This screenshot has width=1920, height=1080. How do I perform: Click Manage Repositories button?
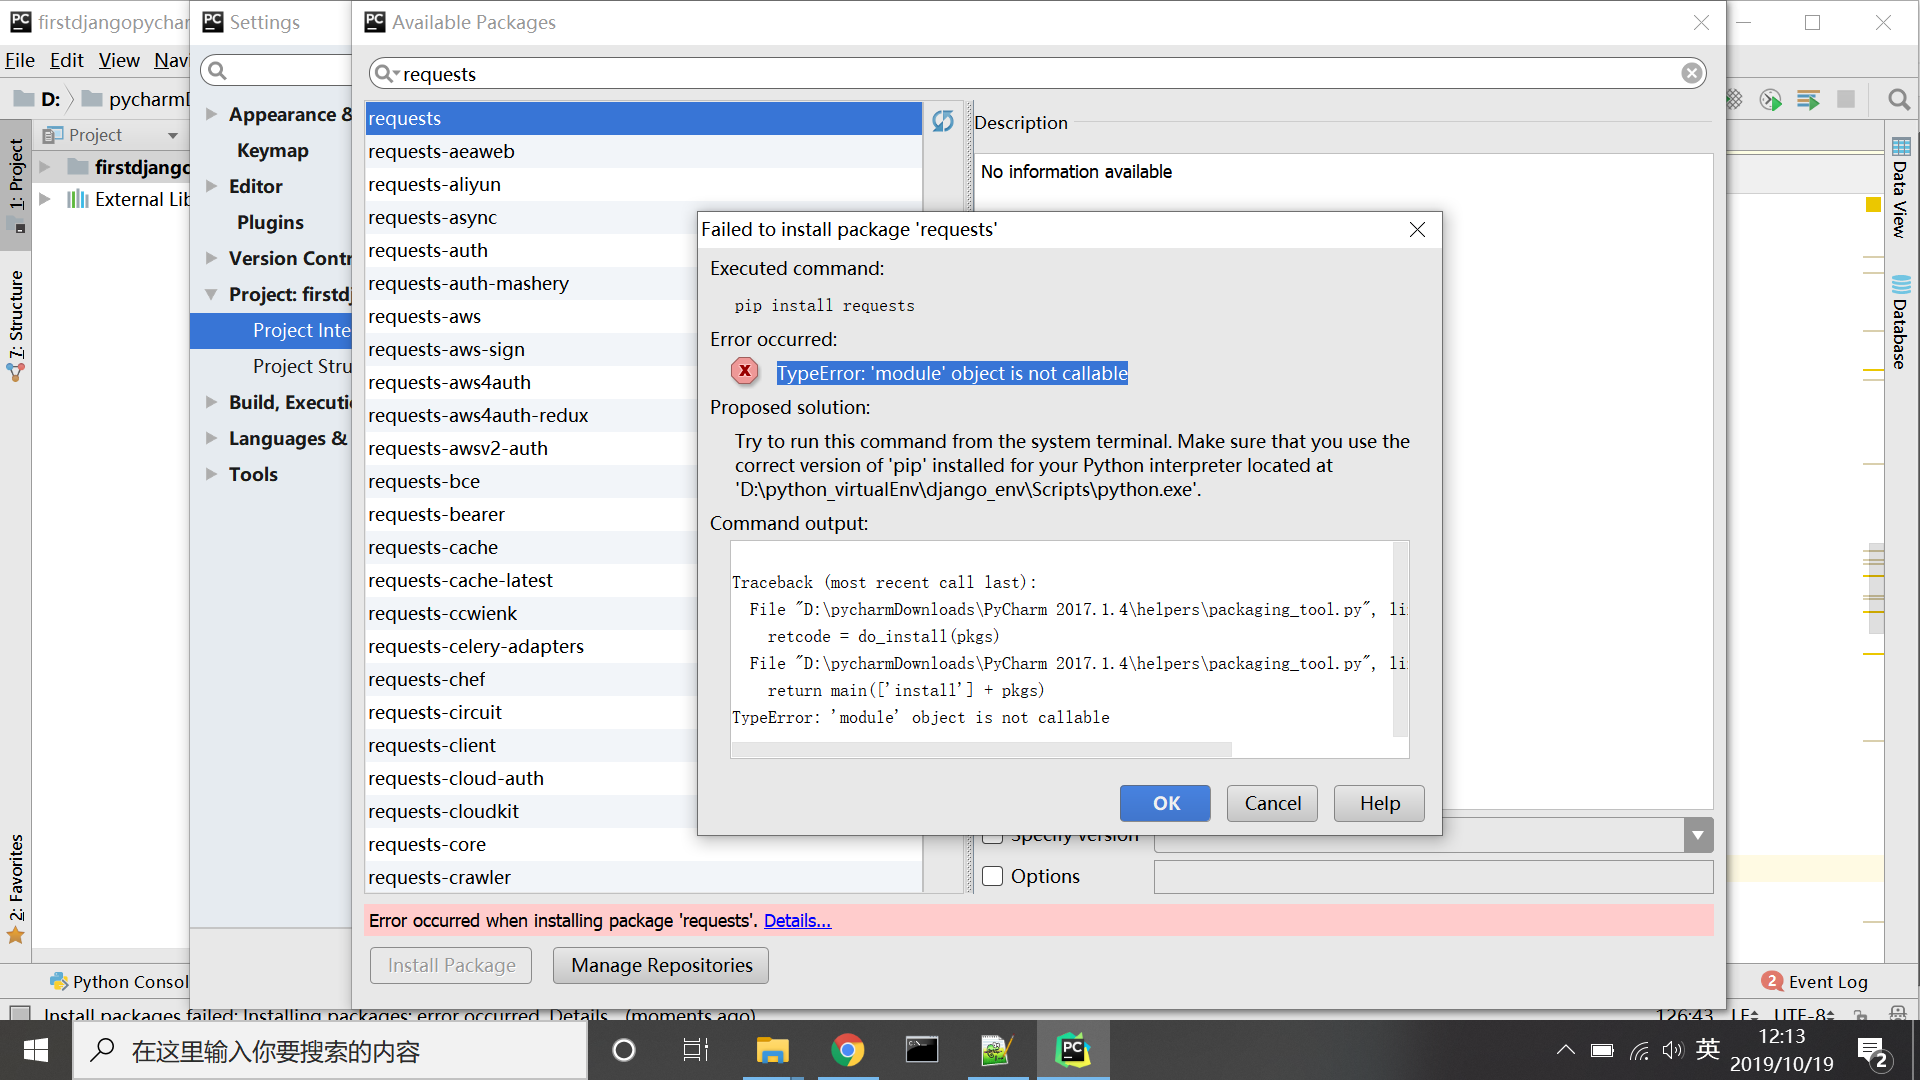coord(661,965)
